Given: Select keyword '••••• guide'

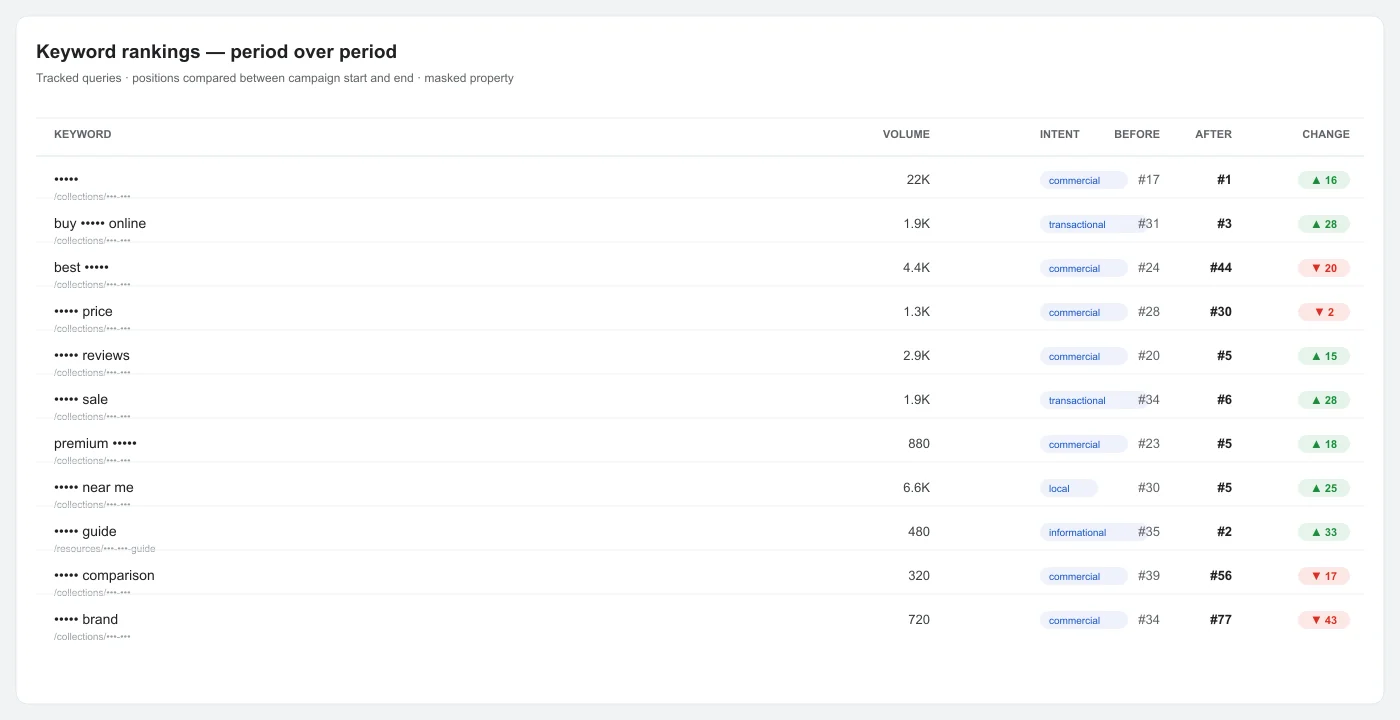Looking at the screenshot, I should click(x=85, y=531).
